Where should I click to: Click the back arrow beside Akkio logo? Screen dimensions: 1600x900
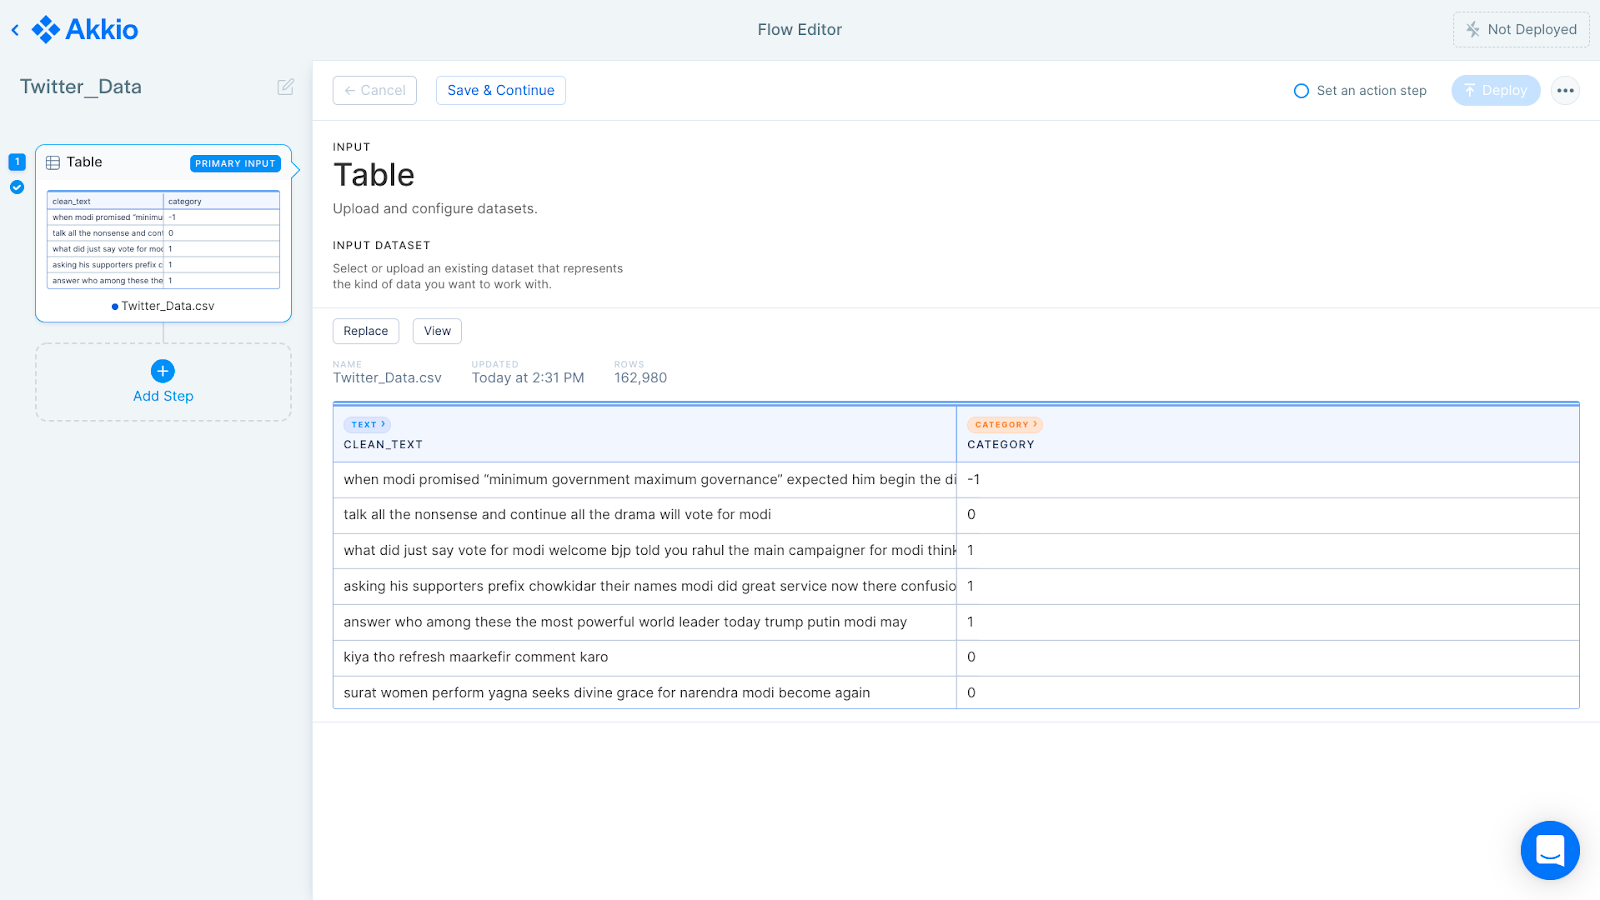click(15, 30)
